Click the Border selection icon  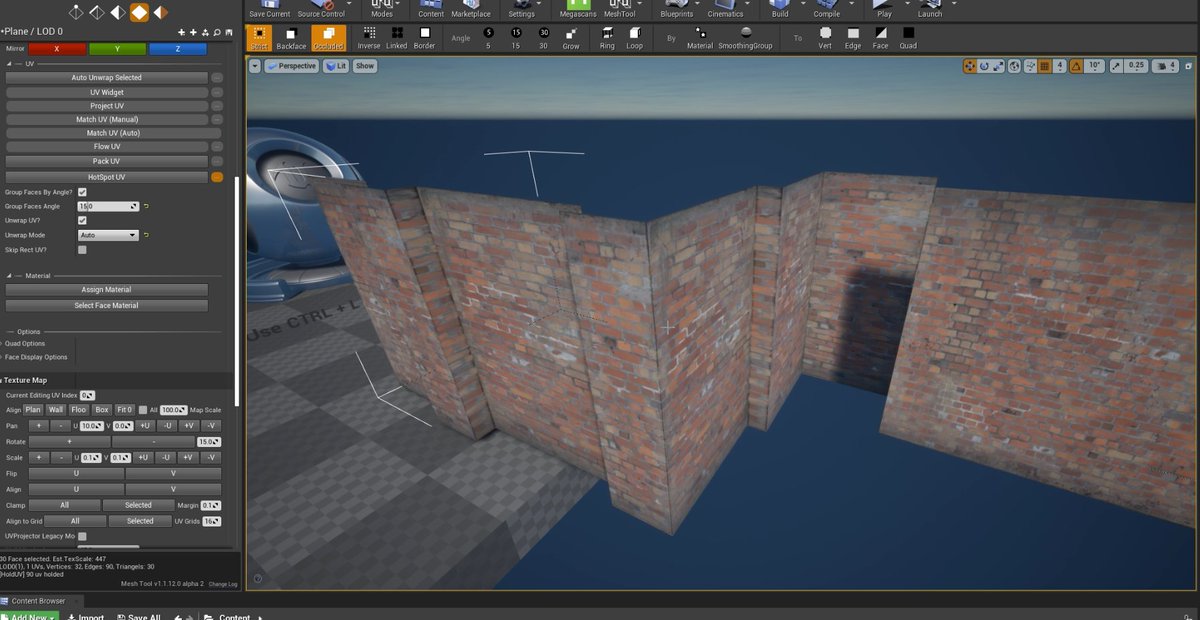tap(425, 39)
